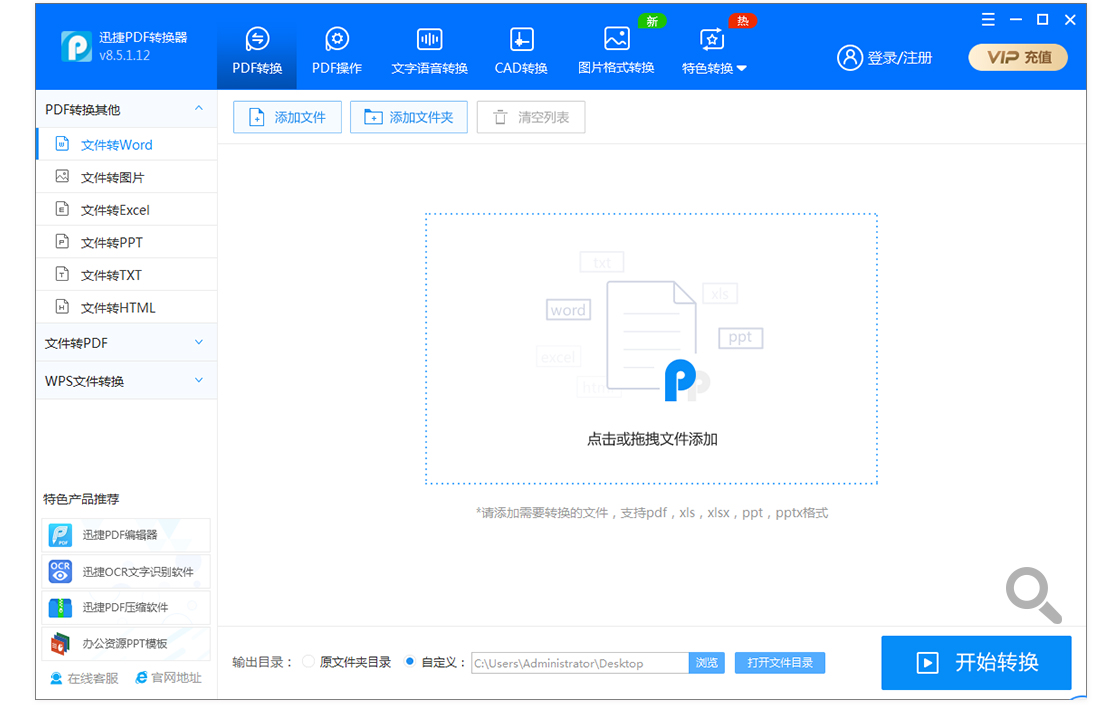Click the 添加文件夹 button
Viewport: 1120px width, 714px height.
tap(409, 117)
